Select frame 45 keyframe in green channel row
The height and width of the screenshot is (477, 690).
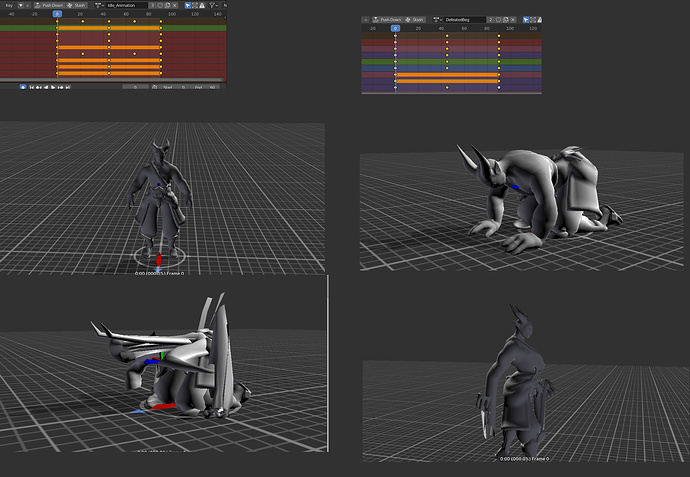109,28
